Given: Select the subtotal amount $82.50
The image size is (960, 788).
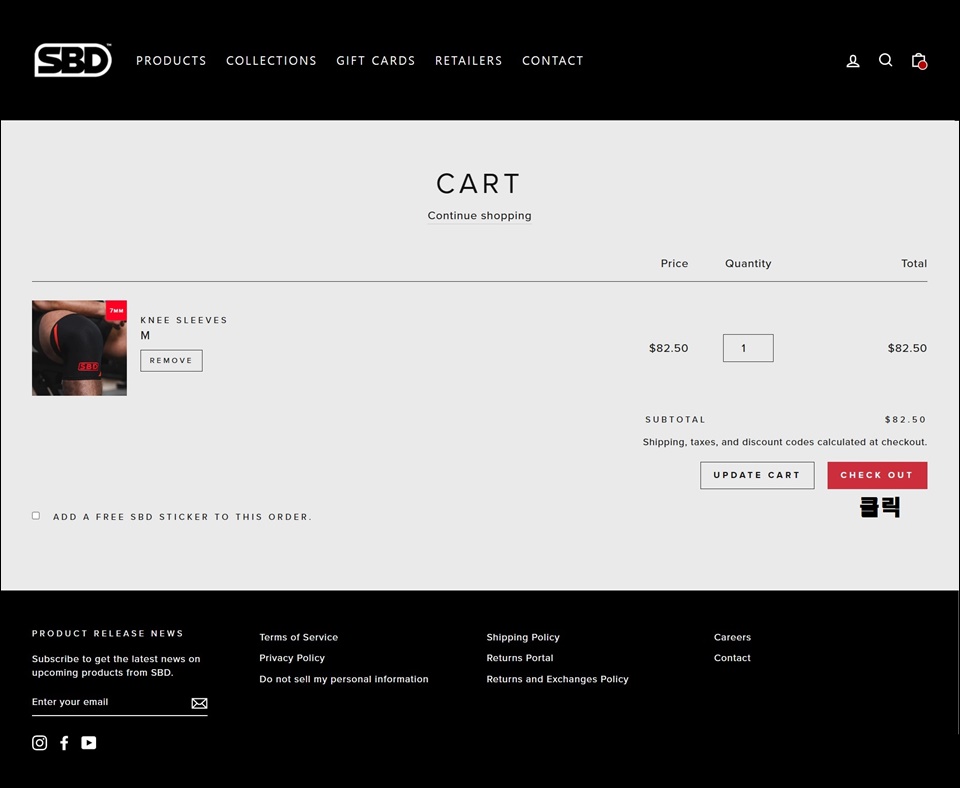Looking at the screenshot, I should point(906,419).
